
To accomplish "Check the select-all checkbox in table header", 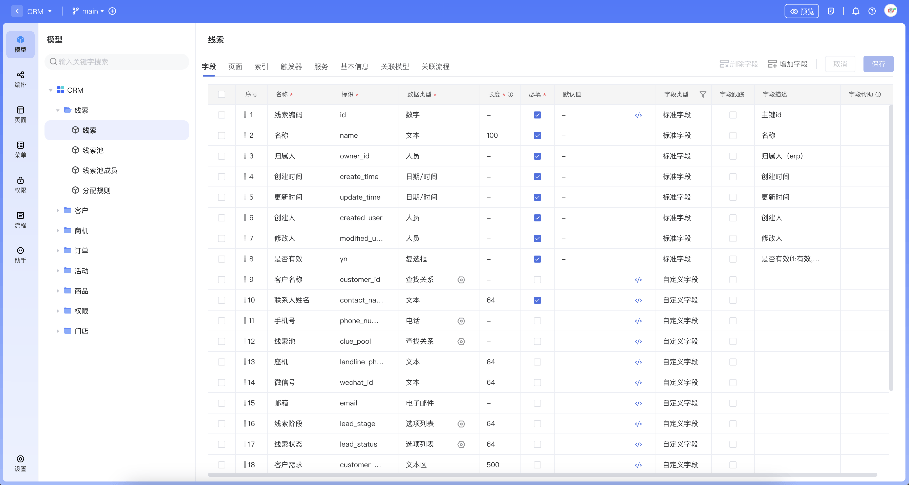I will [222, 94].
